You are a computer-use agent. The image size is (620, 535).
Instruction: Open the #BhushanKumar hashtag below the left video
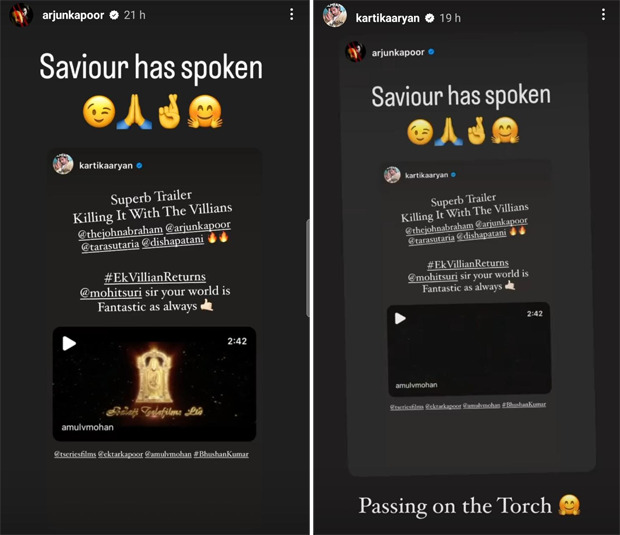tap(221, 454)
